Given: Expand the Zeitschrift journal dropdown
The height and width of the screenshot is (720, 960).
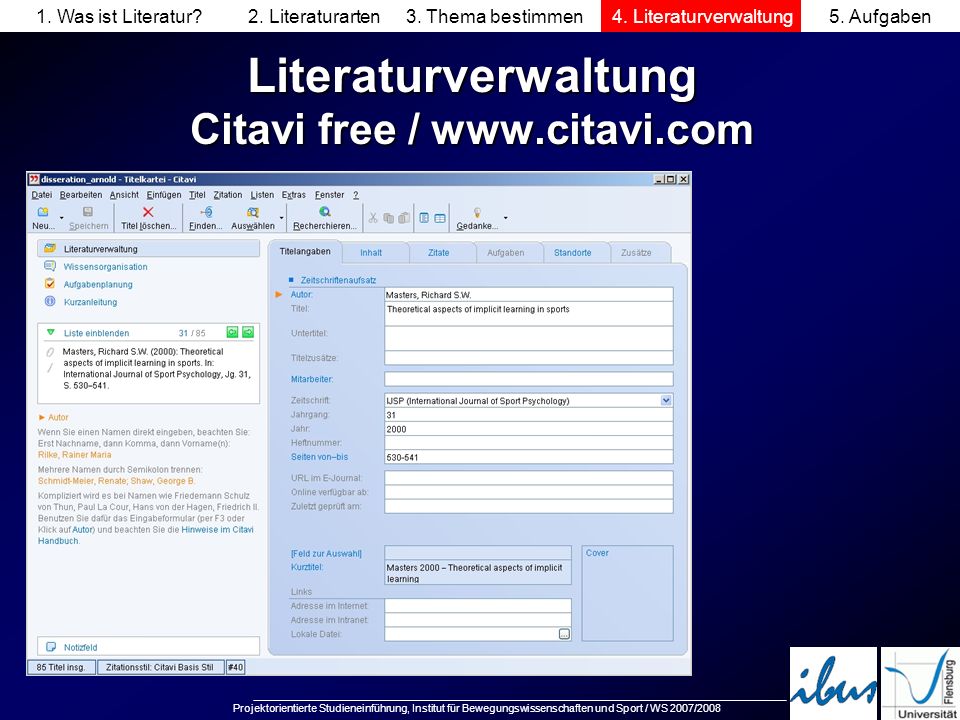Looking at the screenshot, I should [666, 400].
